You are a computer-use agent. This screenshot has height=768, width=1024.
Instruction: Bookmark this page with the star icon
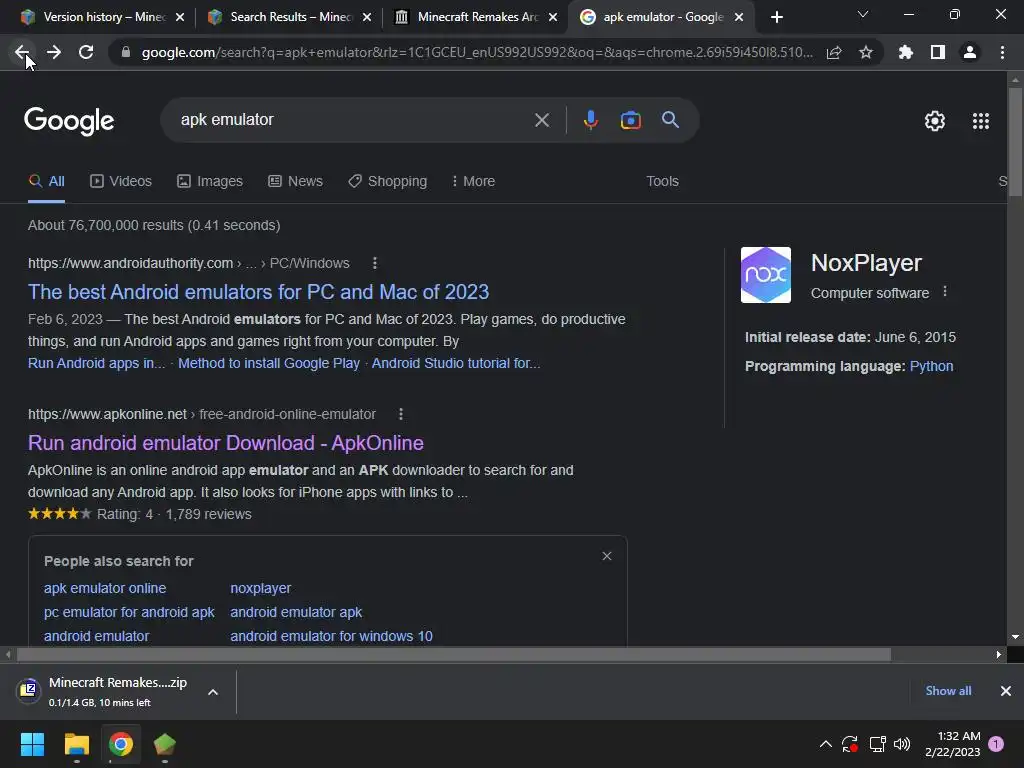(x=866, y=52)
